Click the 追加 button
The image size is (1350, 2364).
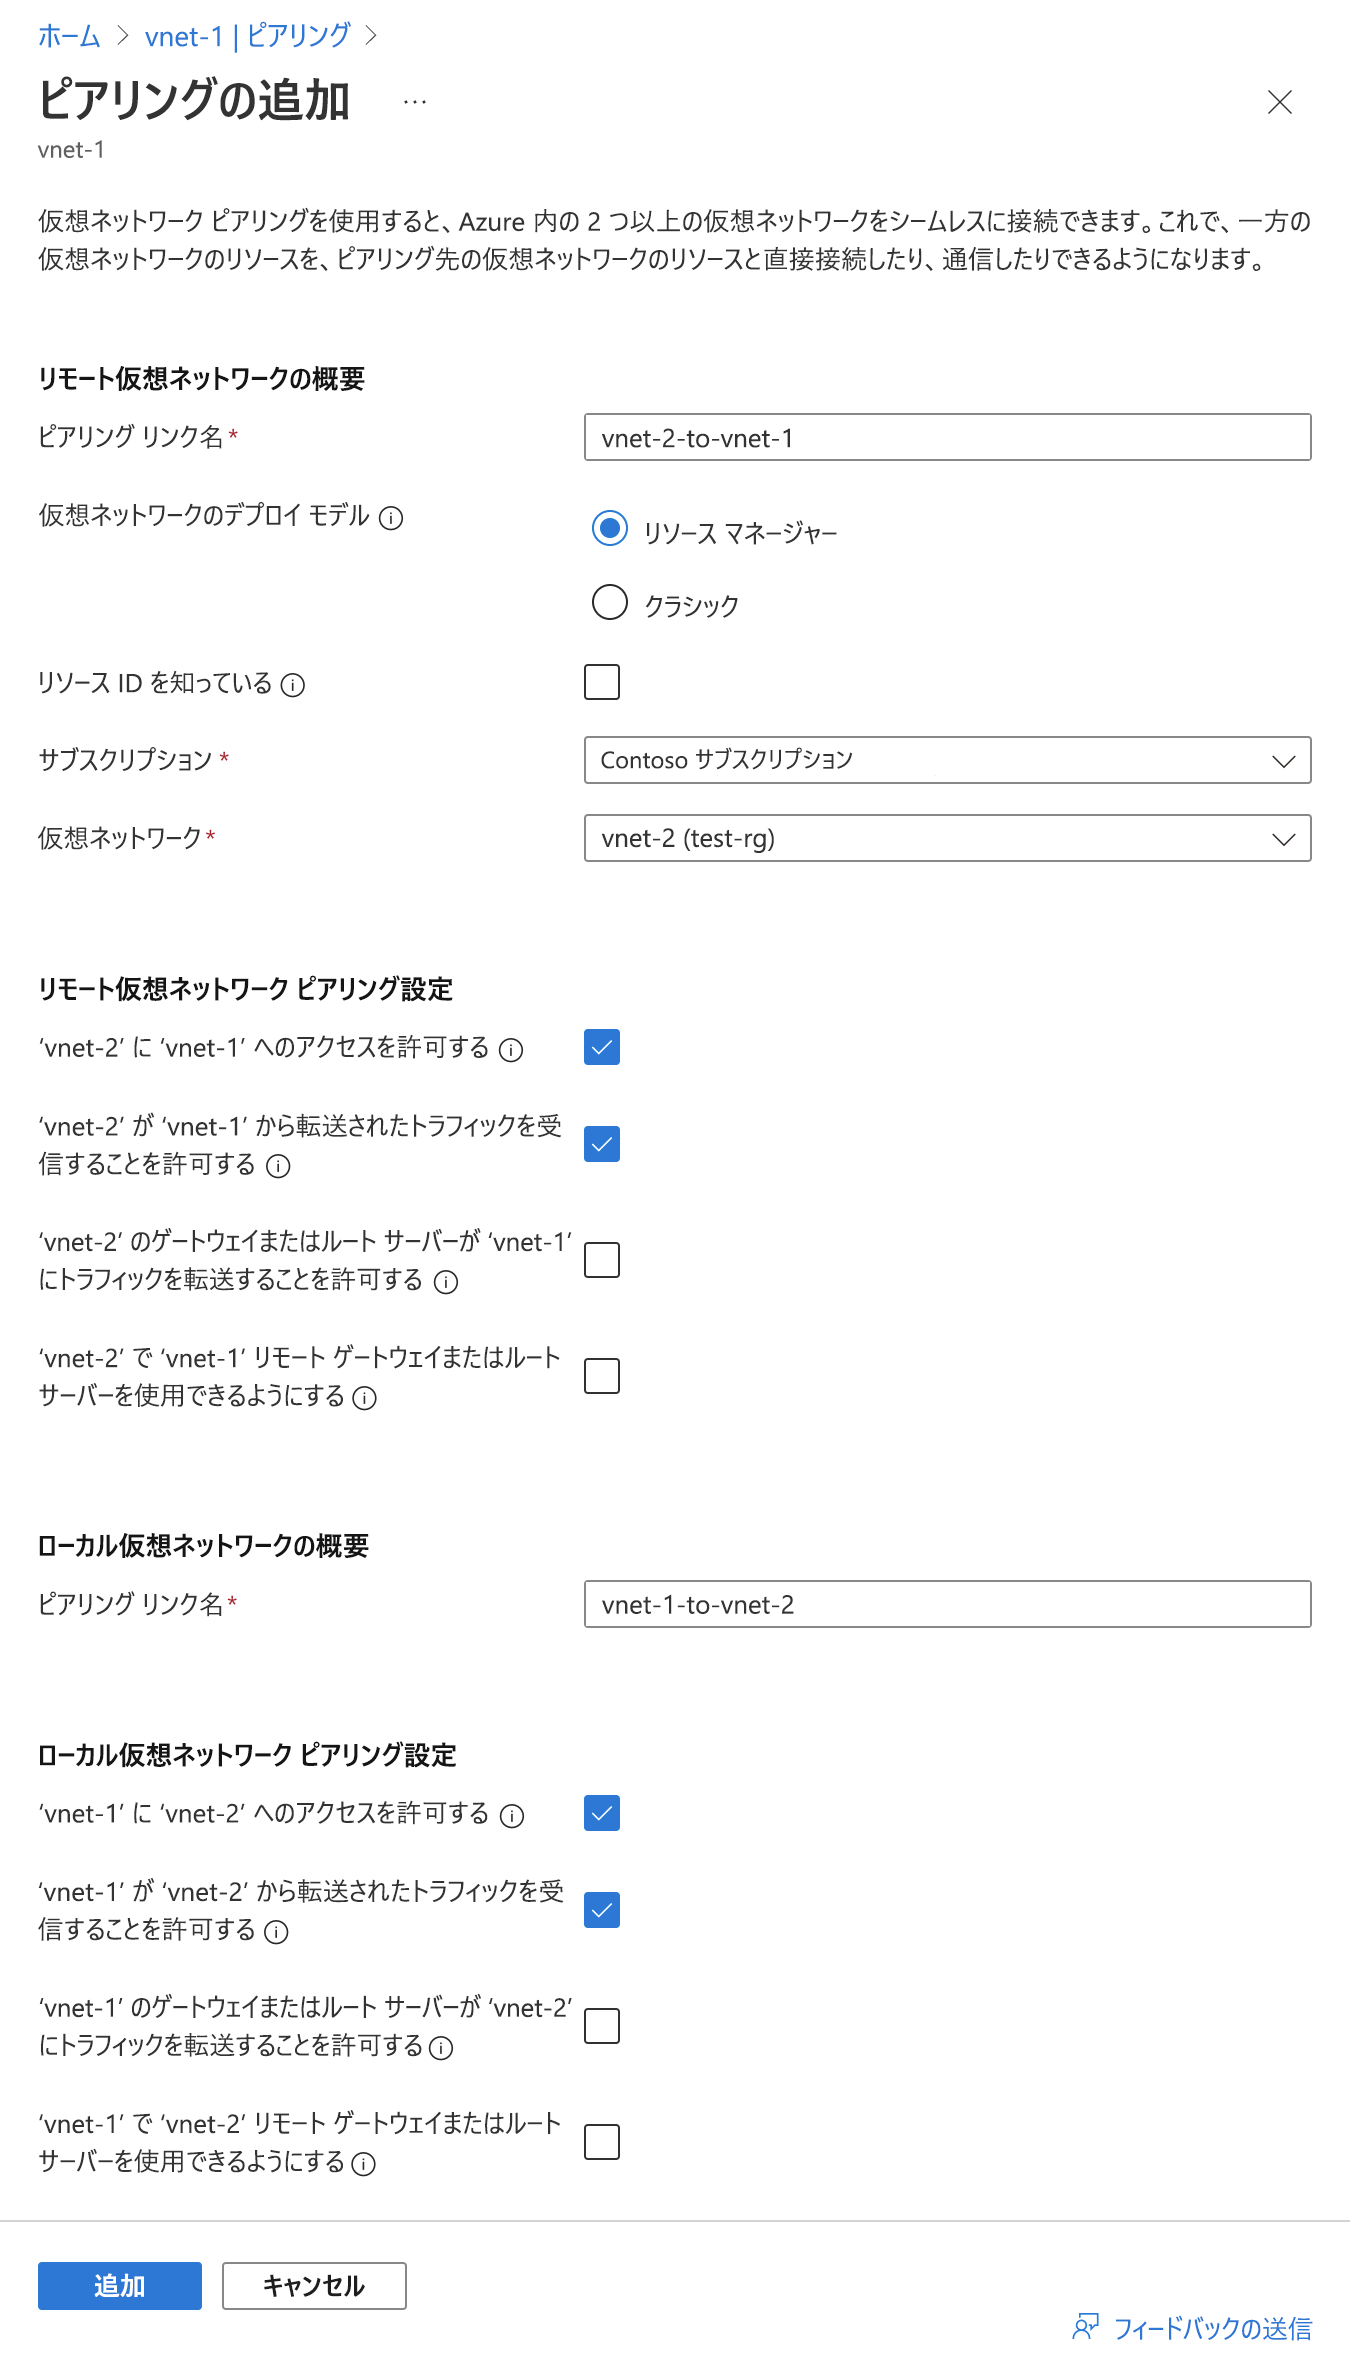tap(120, 2286)
